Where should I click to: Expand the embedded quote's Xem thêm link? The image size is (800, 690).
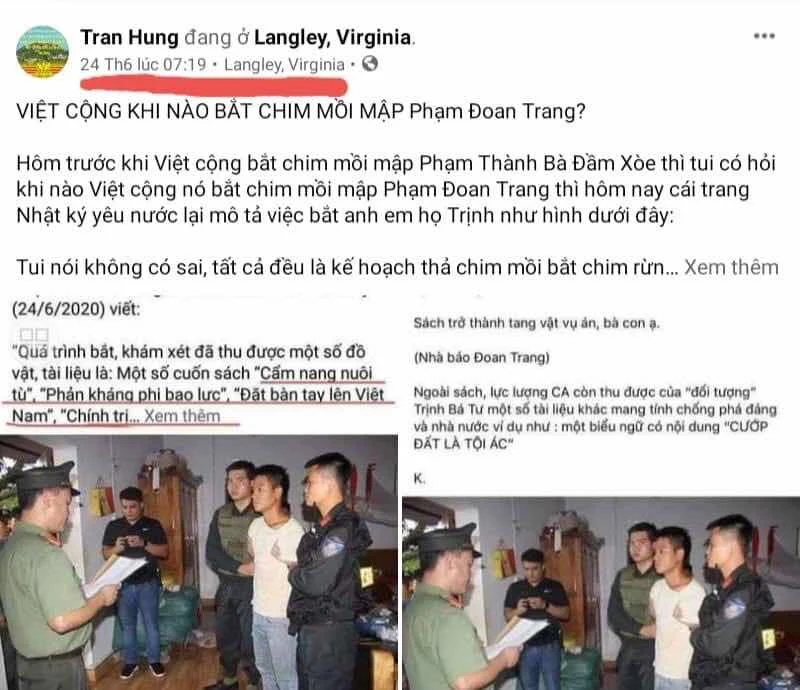click(182, 416)
